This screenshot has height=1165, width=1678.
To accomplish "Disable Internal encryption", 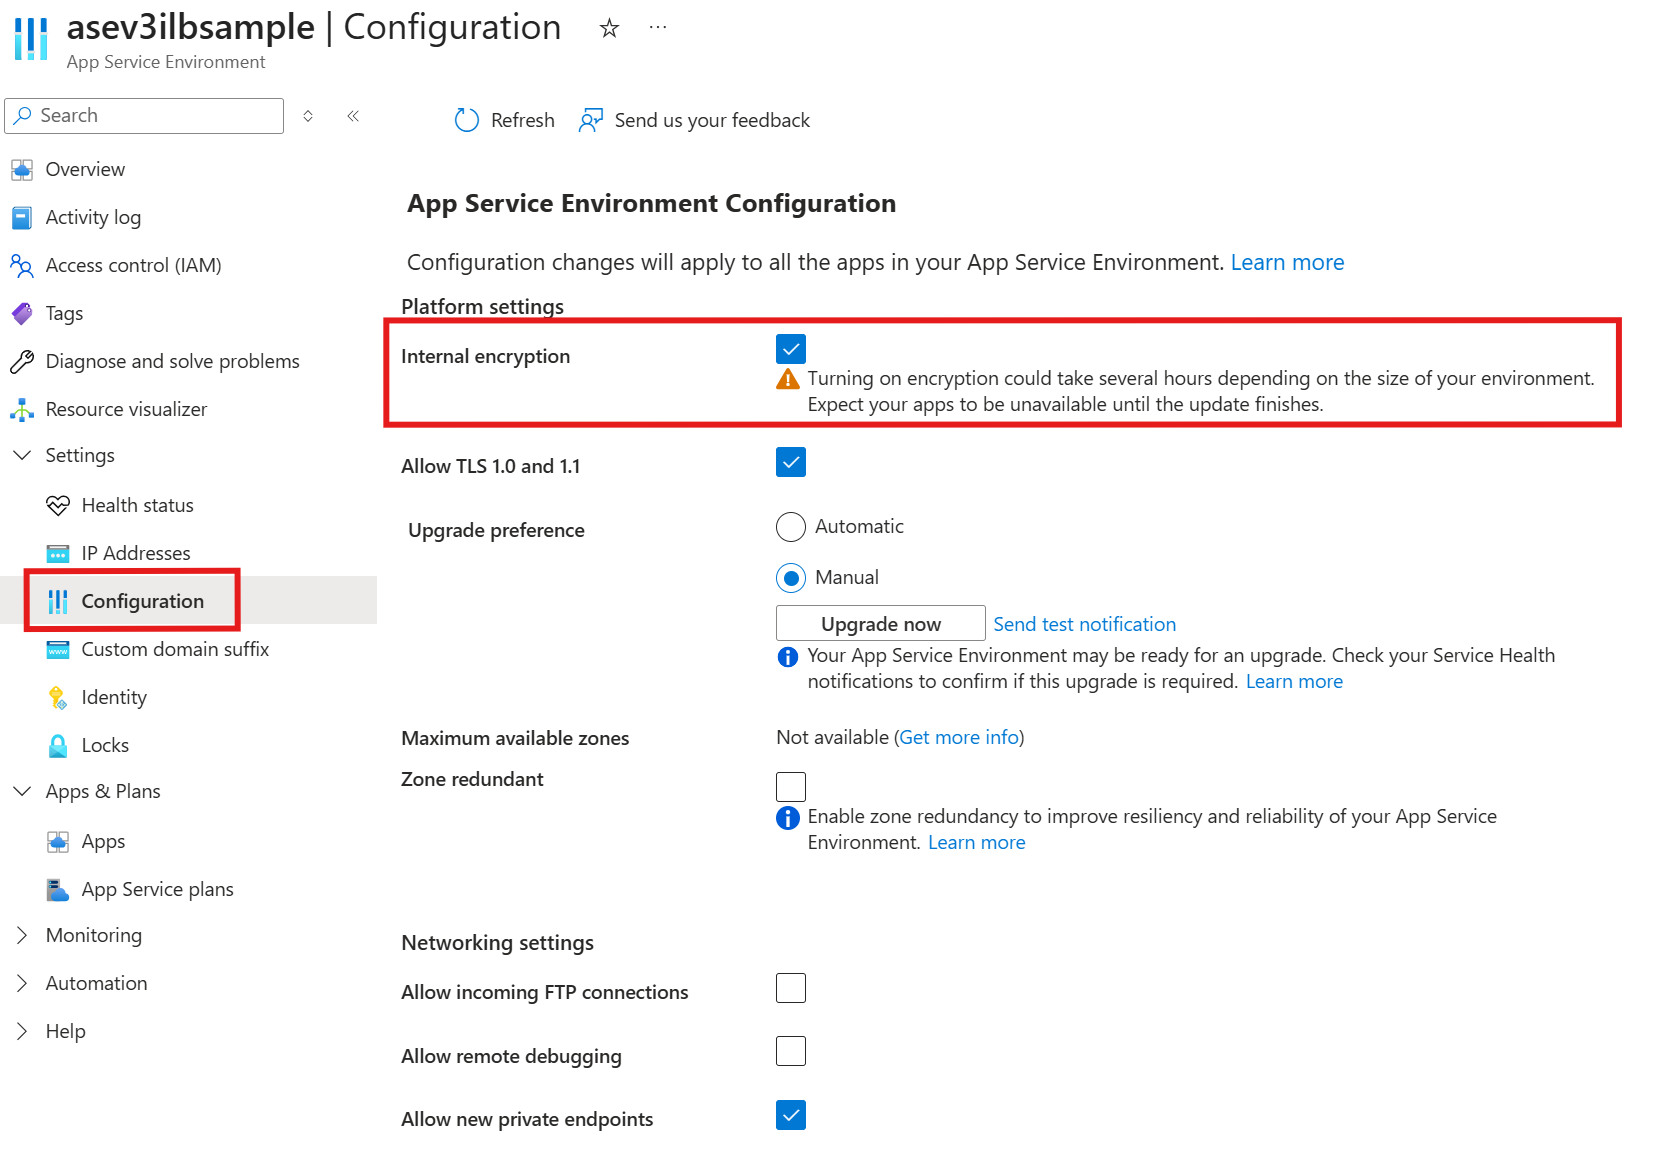I will pos(790,349).
